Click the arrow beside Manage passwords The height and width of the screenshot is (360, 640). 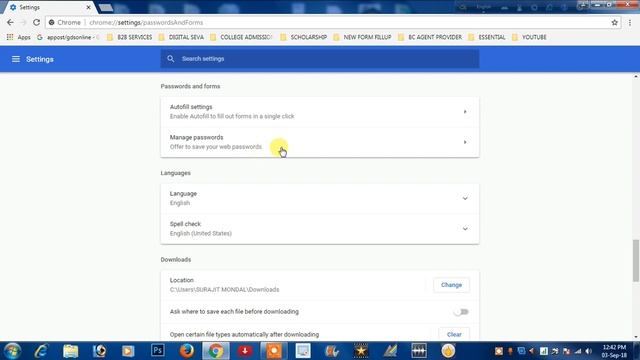(x=465, y=142)
